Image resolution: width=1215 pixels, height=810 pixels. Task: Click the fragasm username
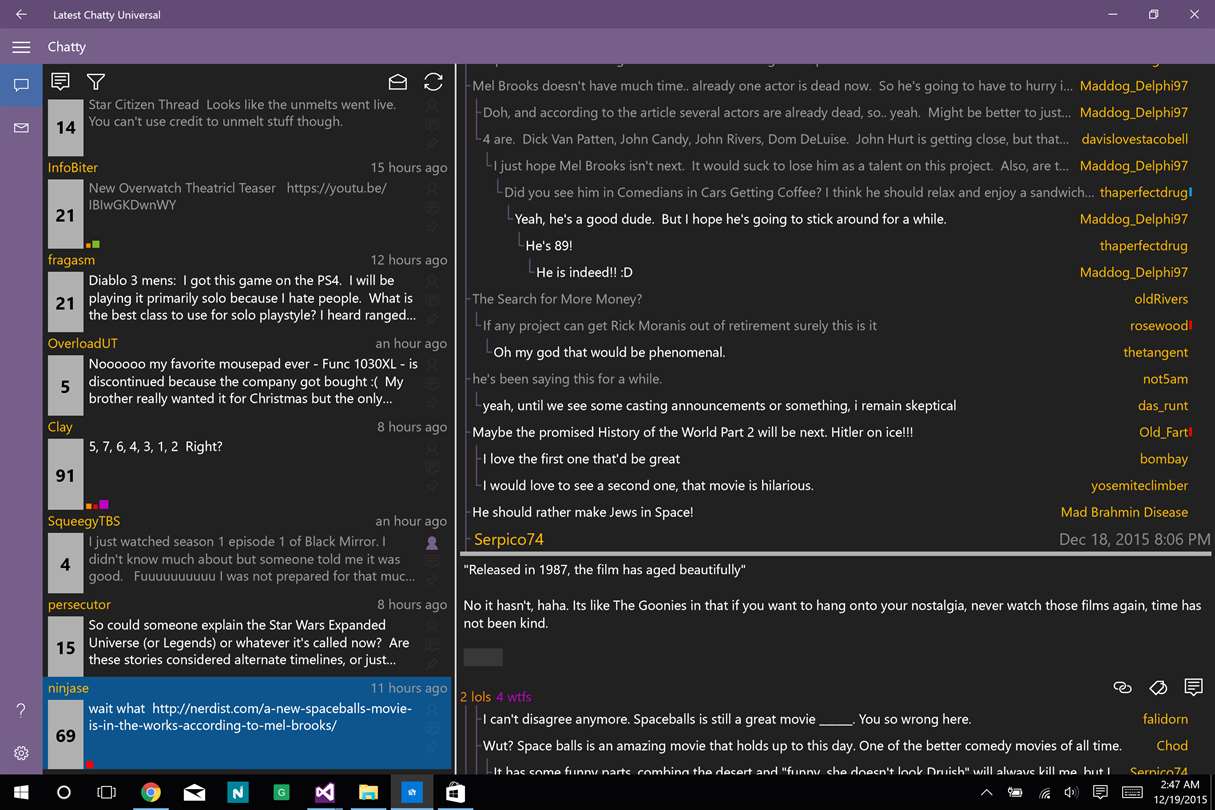click(x=71, y=260)
